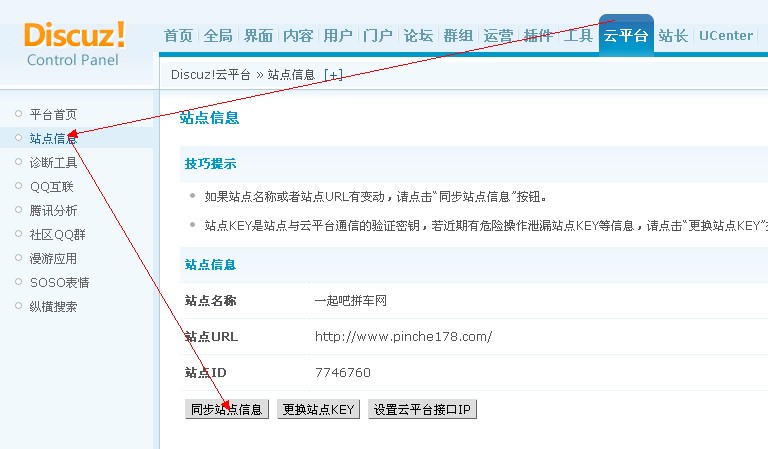Open 漫游应用 in the sidebar
The height and width of the screenshot is (449, 768).
tap(53, 259)
